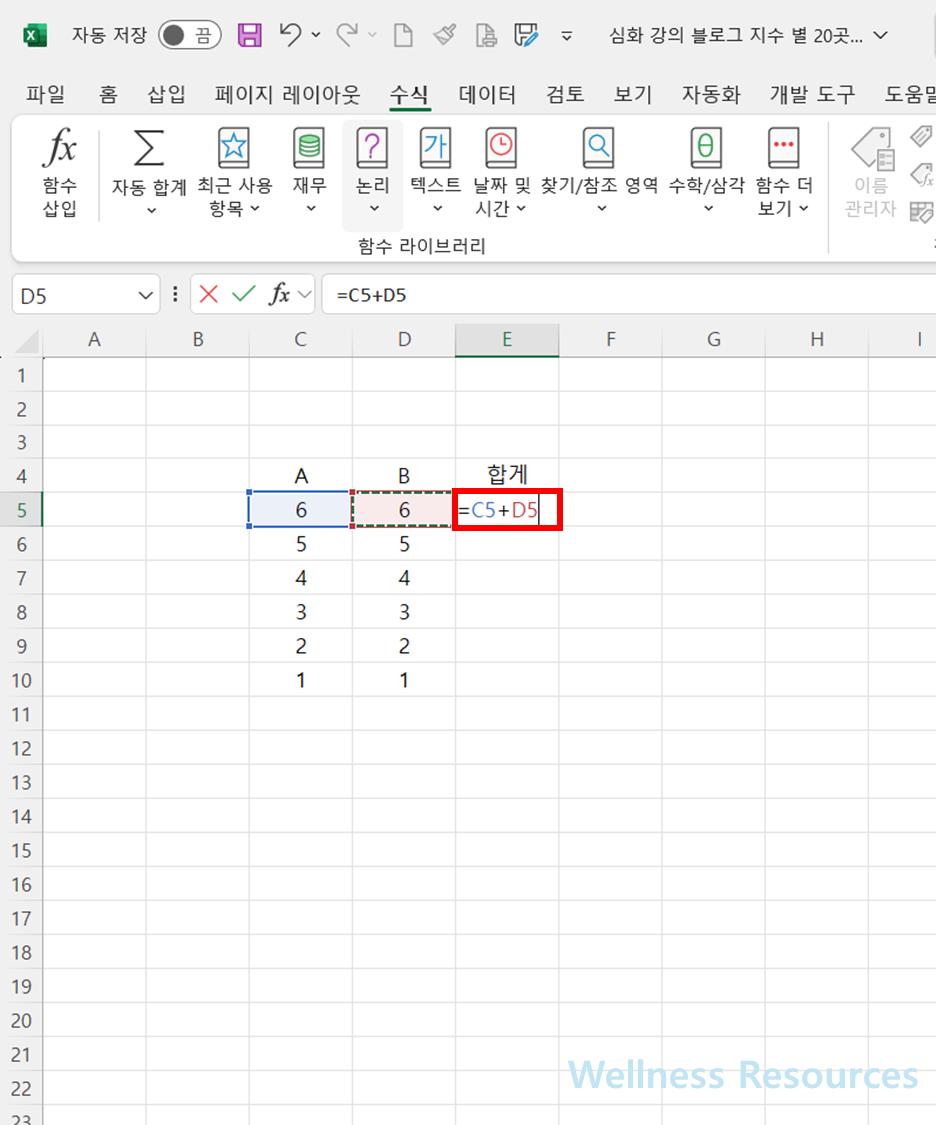Viewport: 942px width, 1125px height.
Task: Select row 5 header
Action: 22,510
